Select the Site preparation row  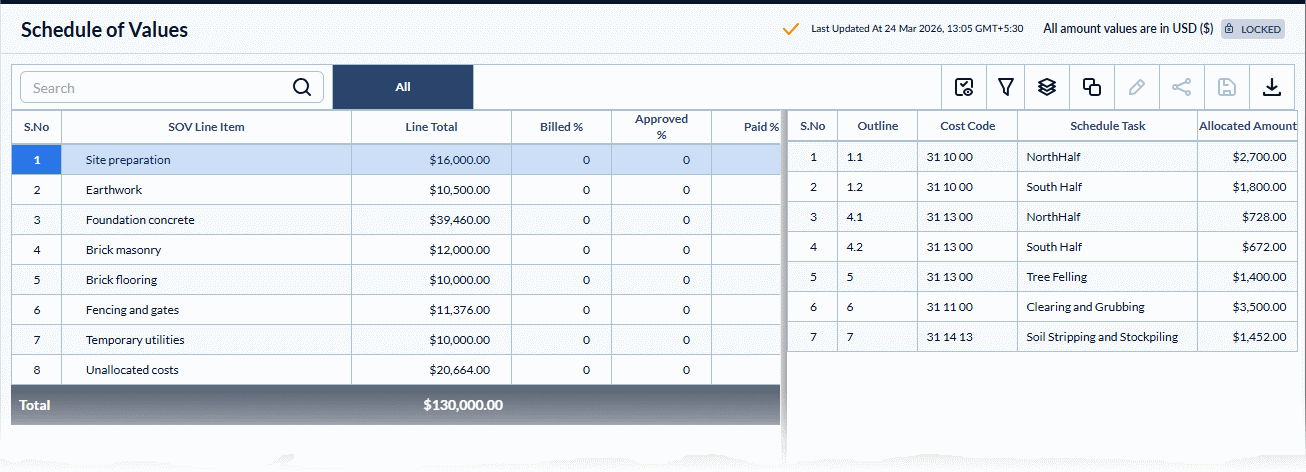coord(128,160)
